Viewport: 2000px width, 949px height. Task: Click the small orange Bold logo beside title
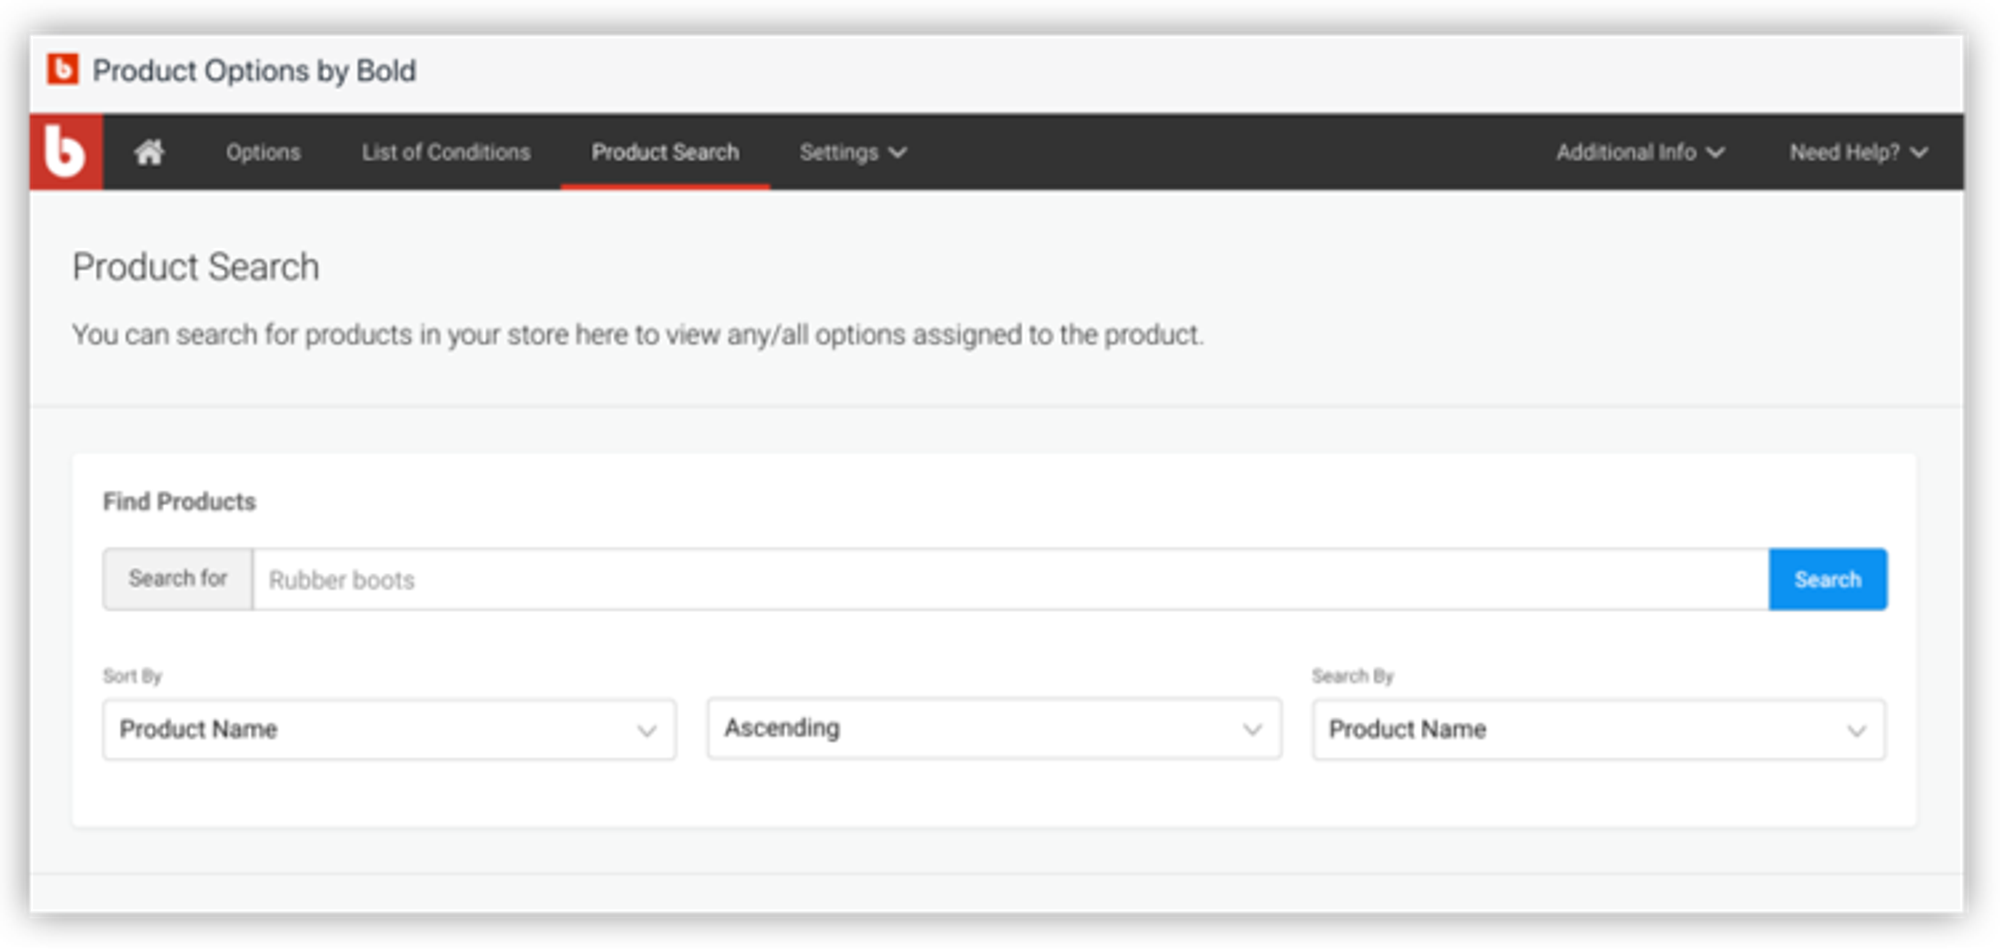coord(63,69)
